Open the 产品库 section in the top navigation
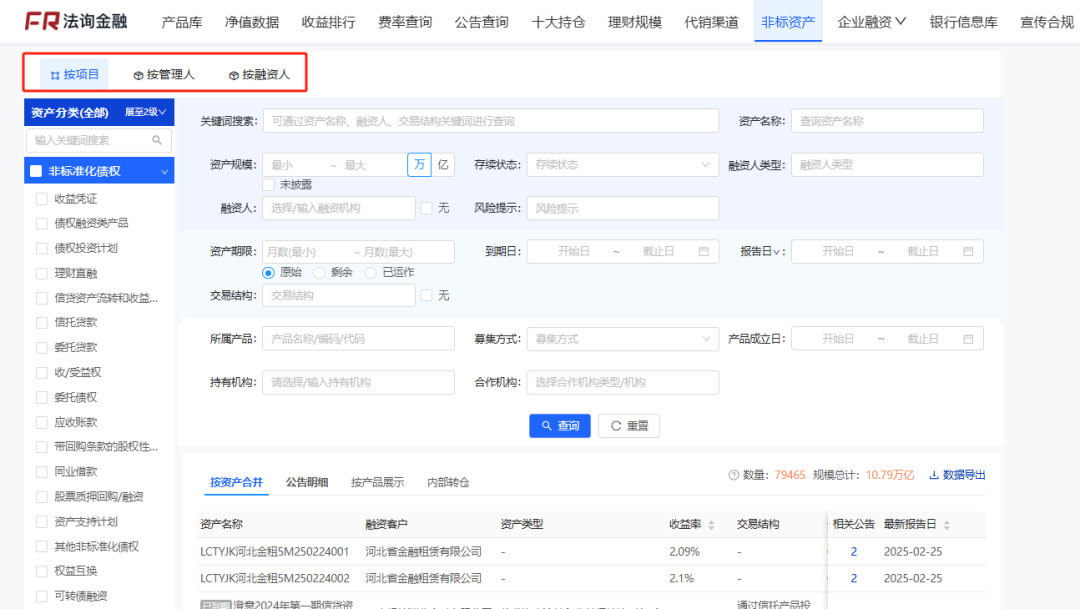The height and width of the screenshot is (609, 1080). pyautogui.click(x=181, y=20)
